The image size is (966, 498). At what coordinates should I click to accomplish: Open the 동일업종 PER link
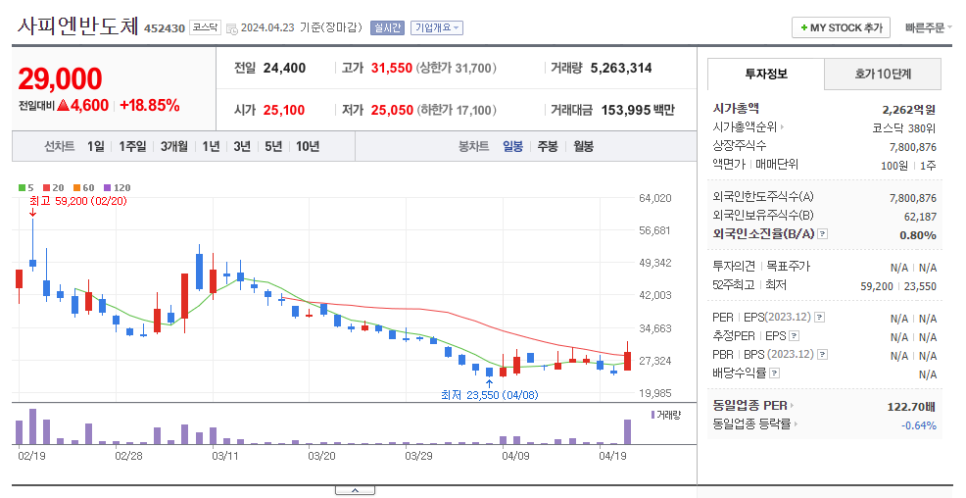pos(753,406)
